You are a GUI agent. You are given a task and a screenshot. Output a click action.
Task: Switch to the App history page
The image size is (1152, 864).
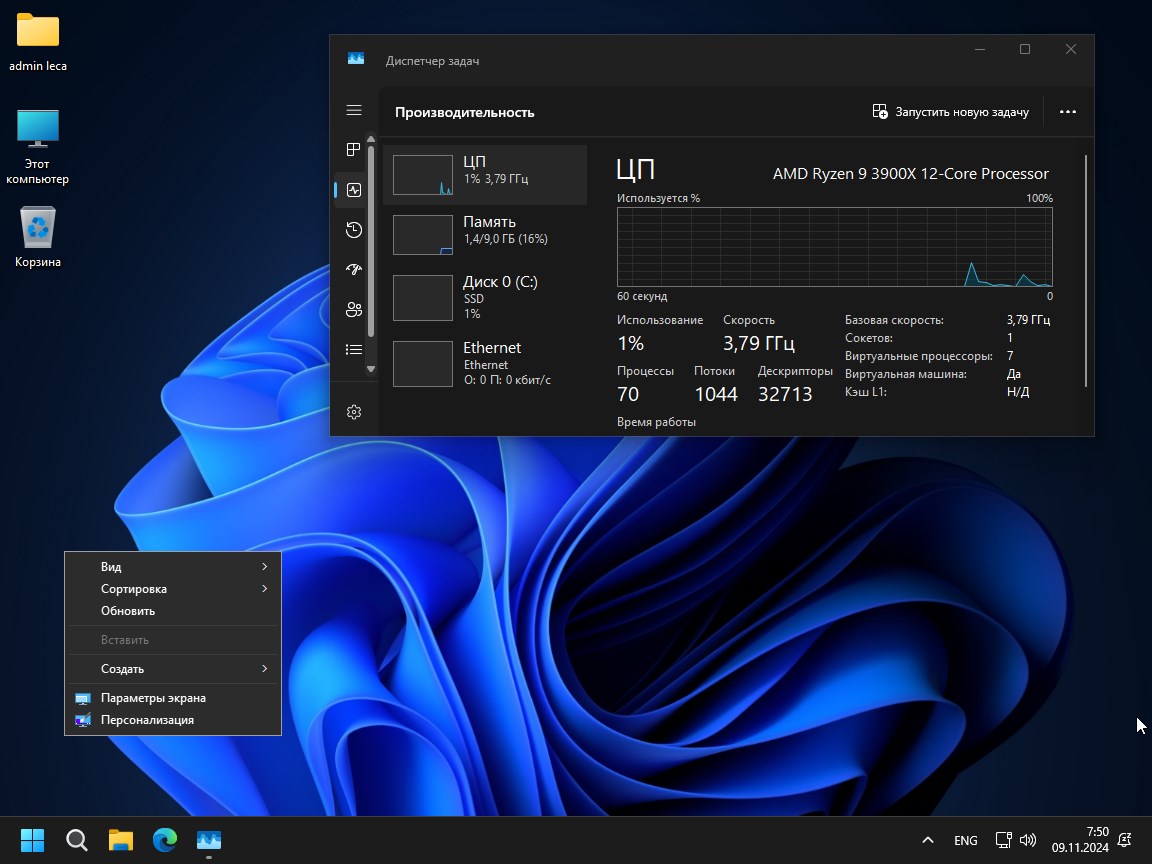353,230
